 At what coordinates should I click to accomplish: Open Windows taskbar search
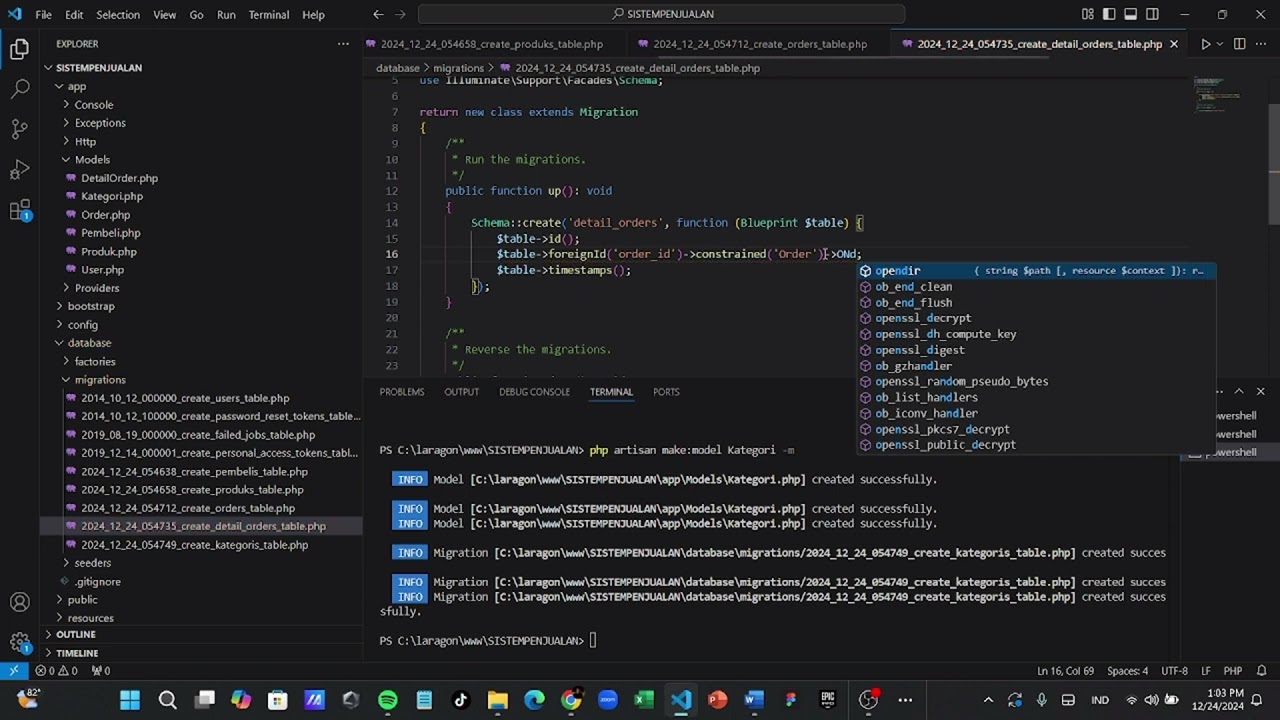[167, 700]
